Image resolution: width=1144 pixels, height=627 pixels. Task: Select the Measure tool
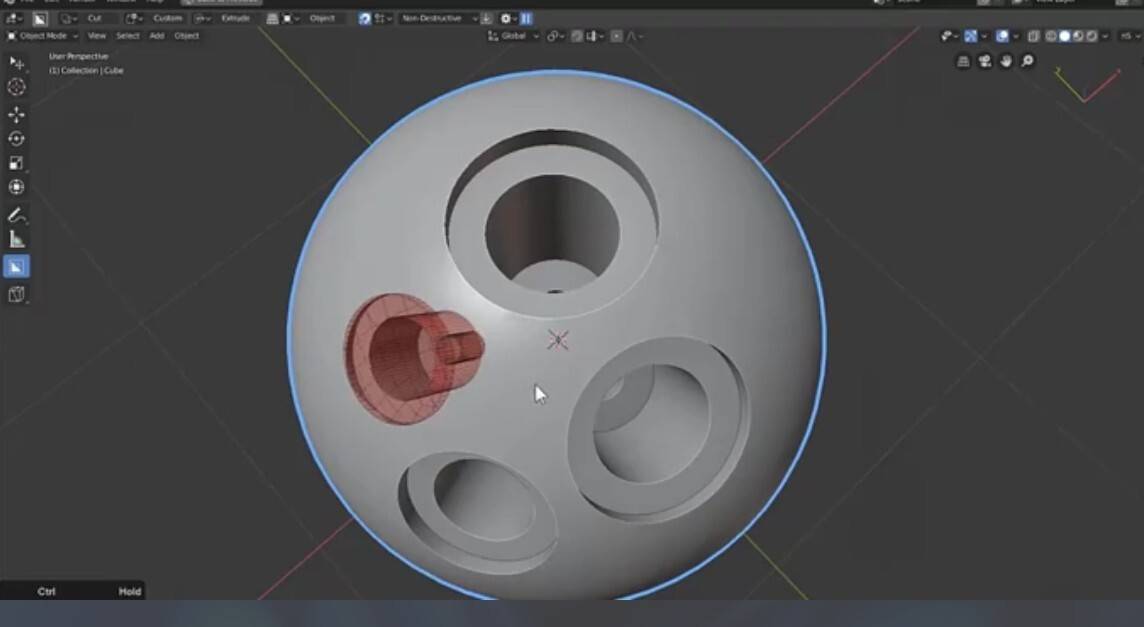15,238
